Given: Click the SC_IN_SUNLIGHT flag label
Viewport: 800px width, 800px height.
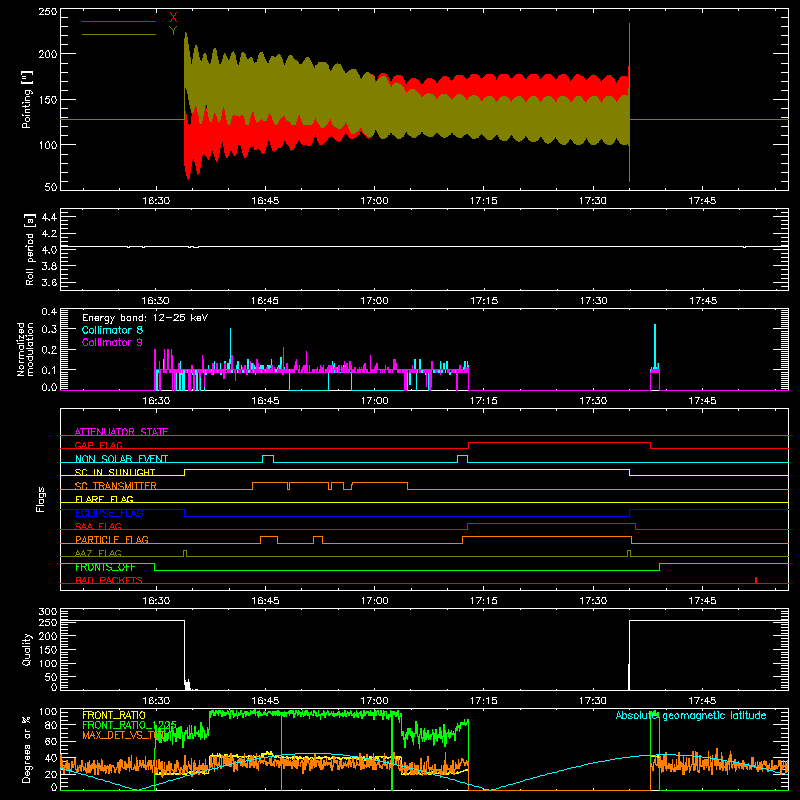Looking at the screenshot, I should (115, 472).
